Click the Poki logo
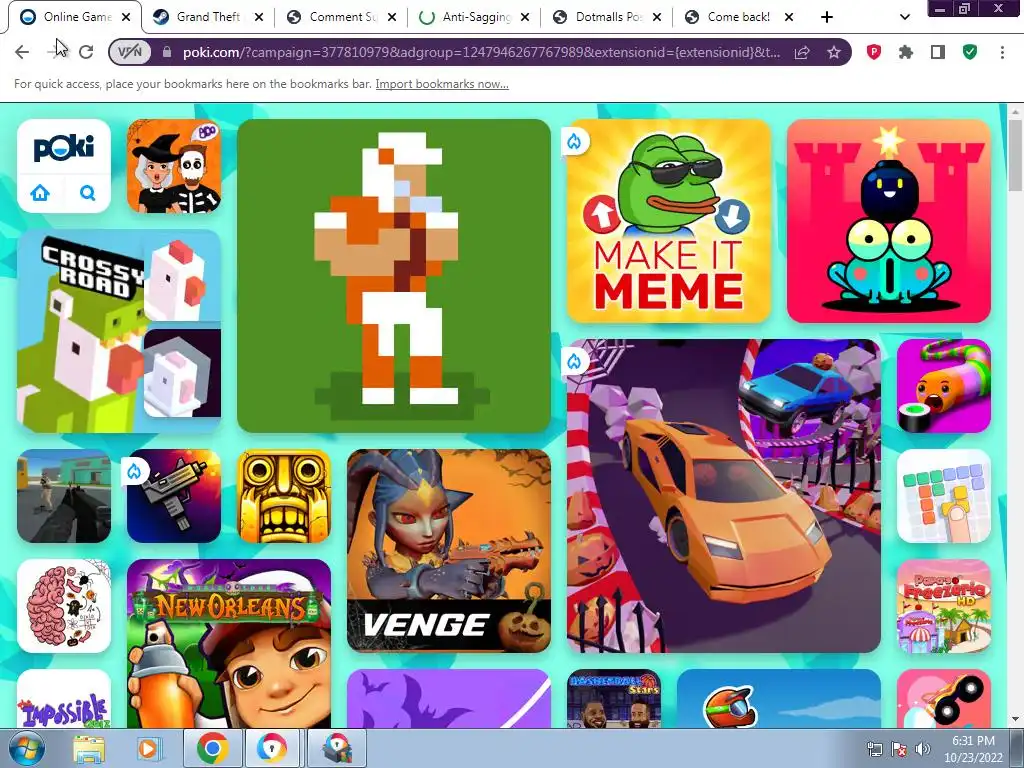 (x=64, y=148)
